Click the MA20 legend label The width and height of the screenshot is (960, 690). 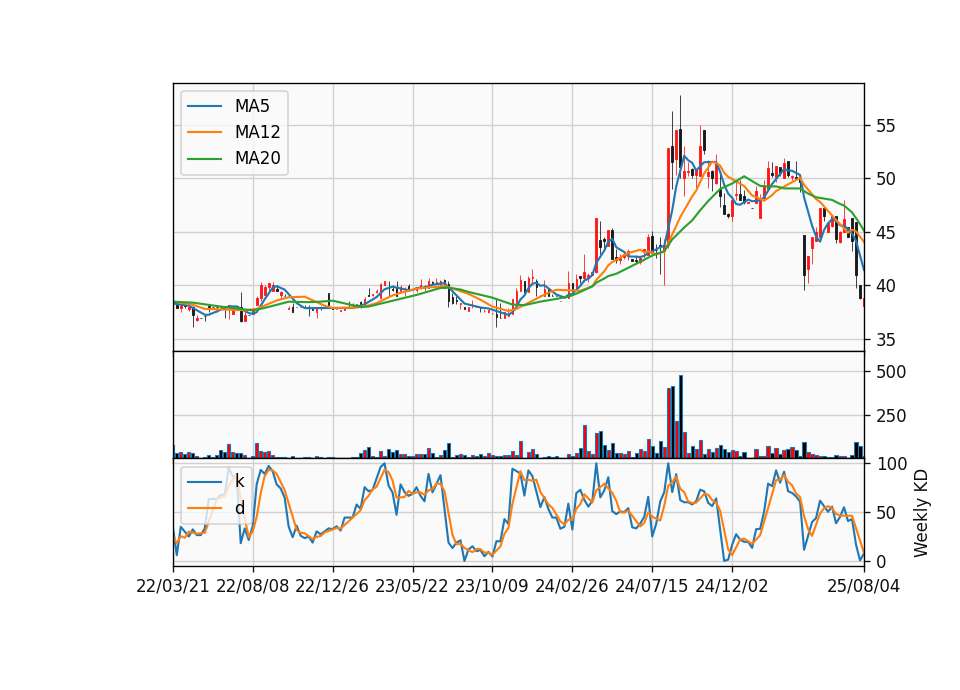(x=257, y=158)
